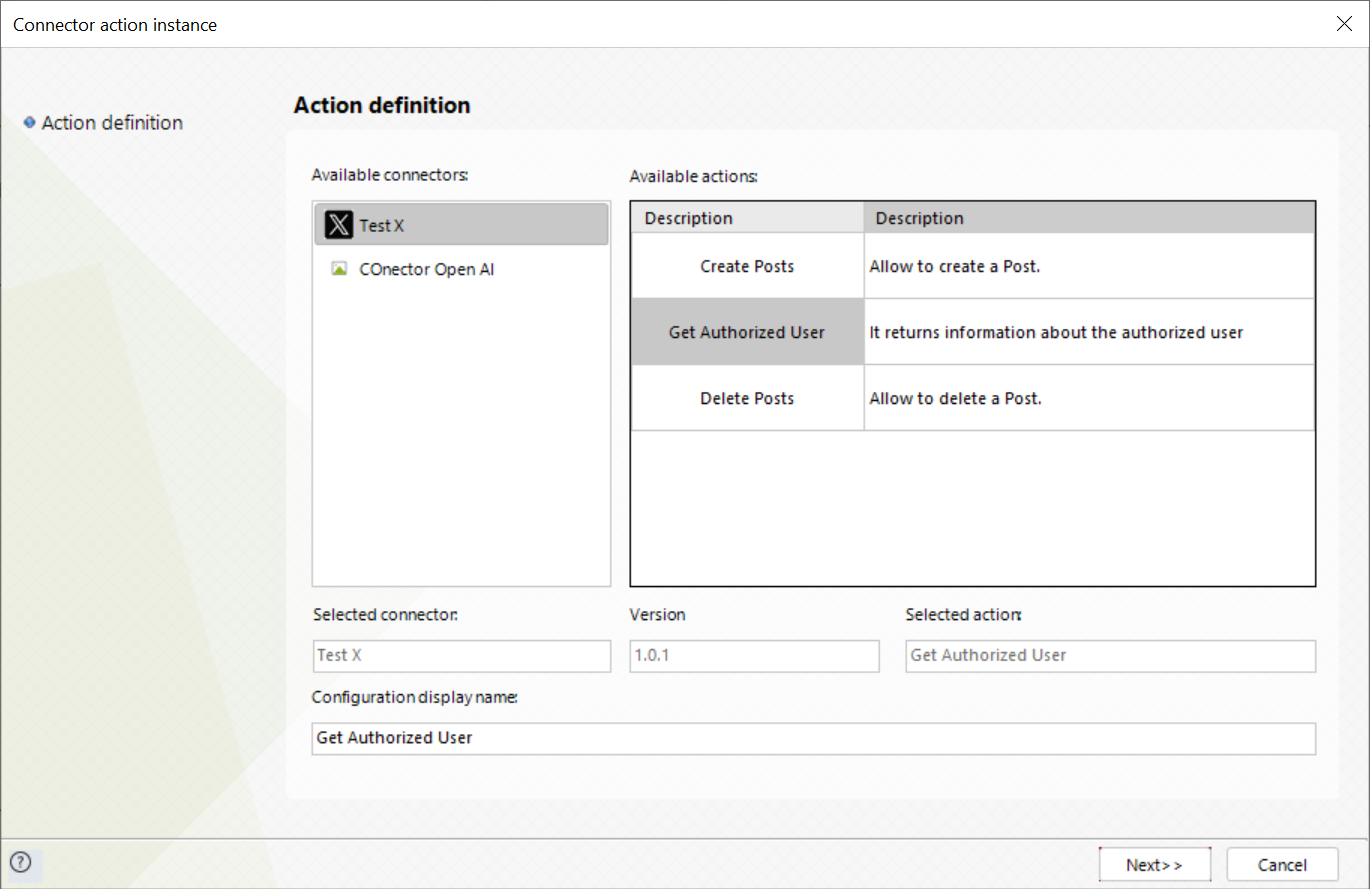This screenshot has width=1370, height=889.
Task: Click 'It returns information about the authorized user'
Action: tap(1056, 332)
